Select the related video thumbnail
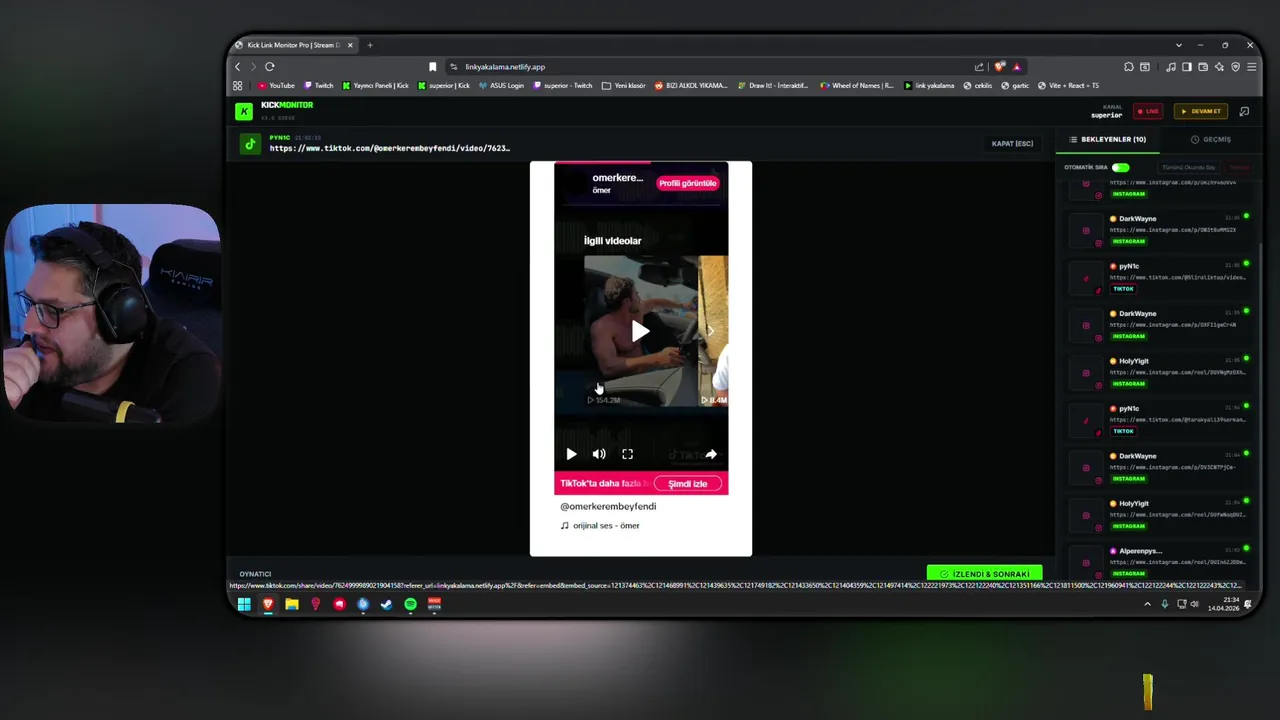The height and width of the screenshot is (720, 1280). pos(641,331)
